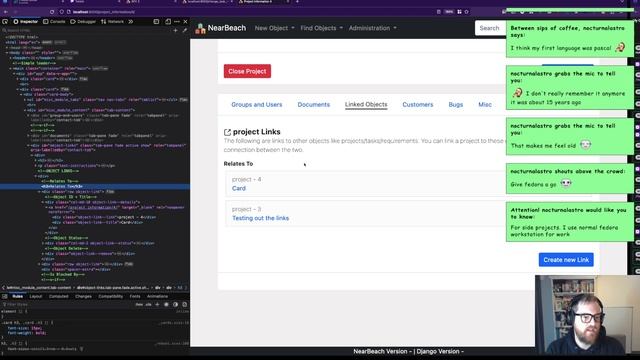Switch to the Customers tab
Screen dimensions: 640x360
pyautogui.click(x=418, y=104)
